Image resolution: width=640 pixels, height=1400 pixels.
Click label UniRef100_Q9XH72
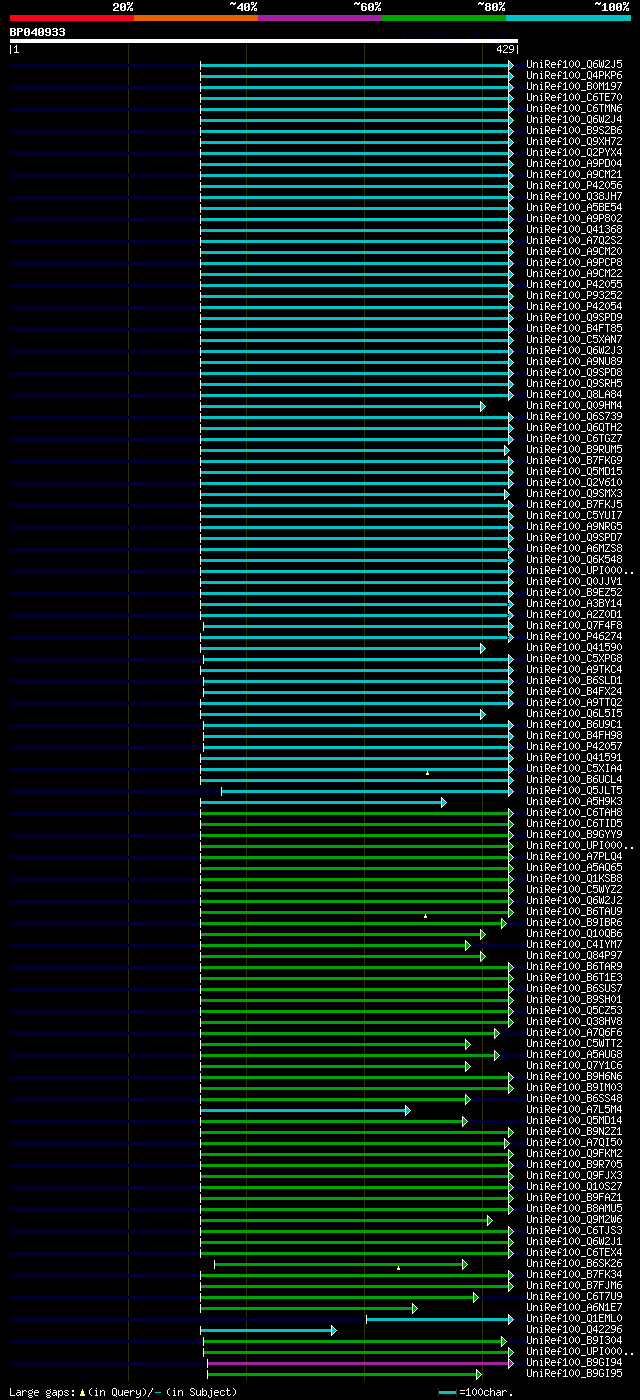tap(574, 141)
